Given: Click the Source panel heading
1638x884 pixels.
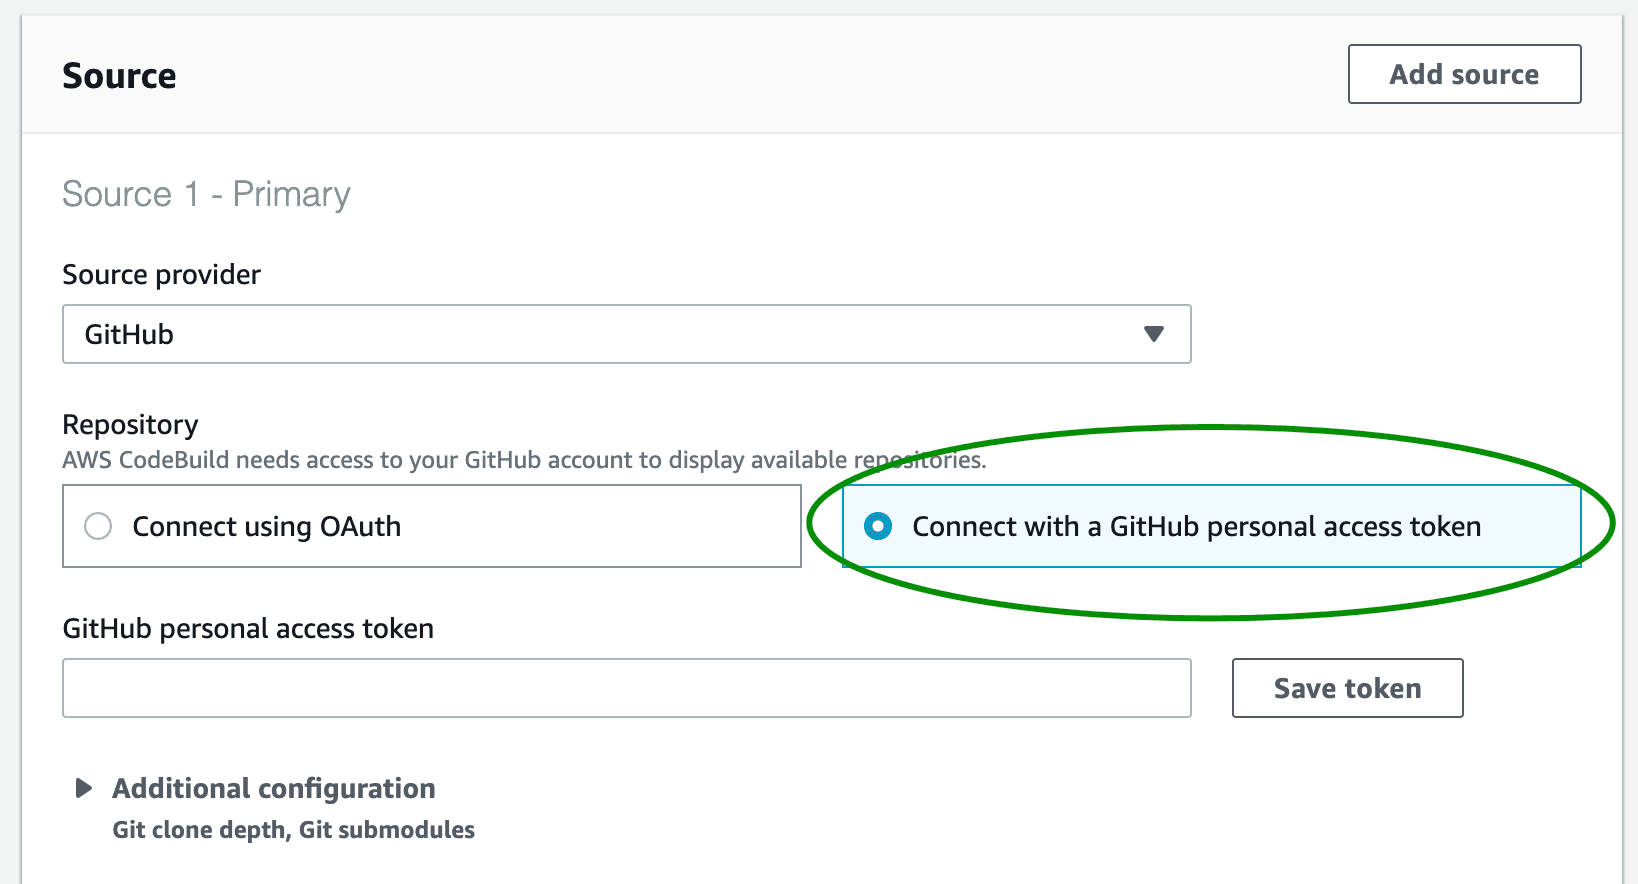Looking at the screenshot, I should click(x=119, y=75).
